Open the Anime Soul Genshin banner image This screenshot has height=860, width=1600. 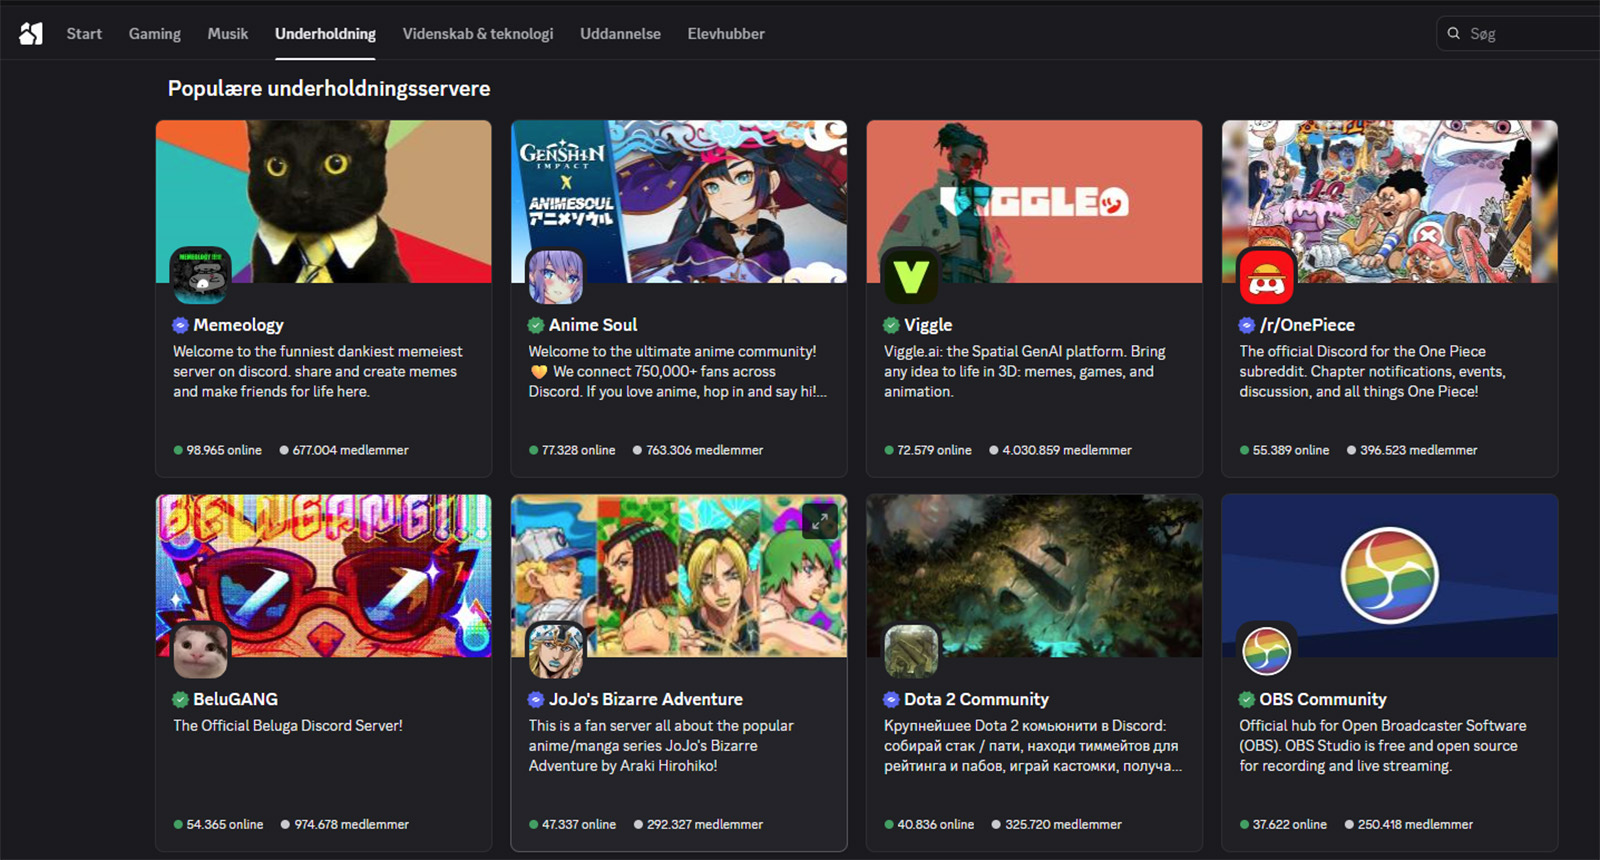679,201
